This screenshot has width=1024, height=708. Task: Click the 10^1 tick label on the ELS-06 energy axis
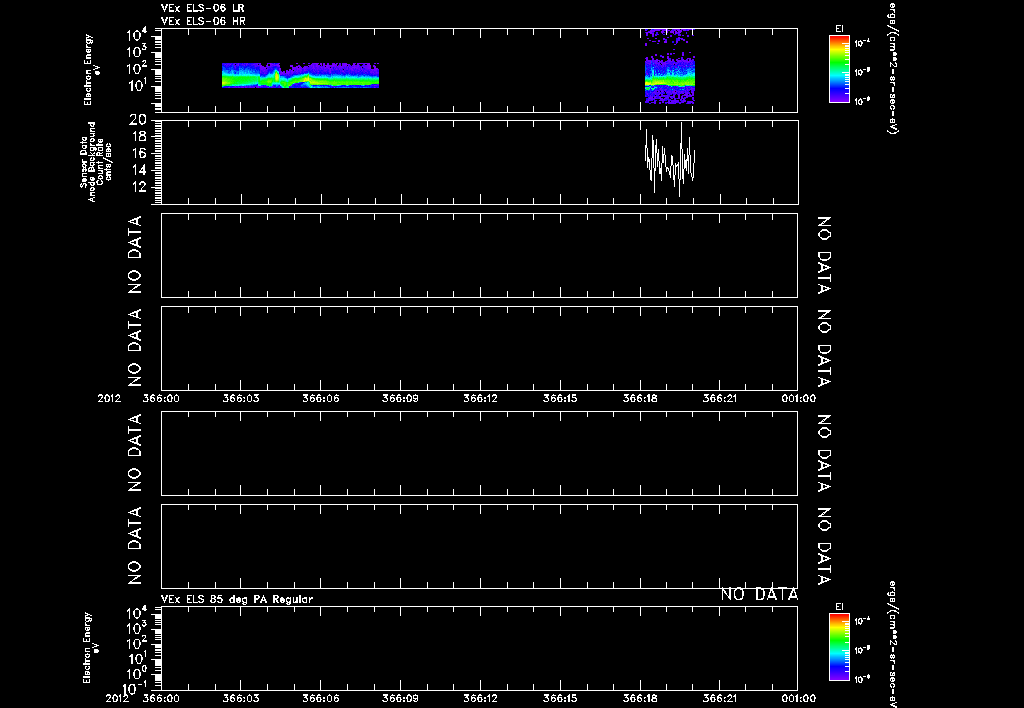click(136, 86)
